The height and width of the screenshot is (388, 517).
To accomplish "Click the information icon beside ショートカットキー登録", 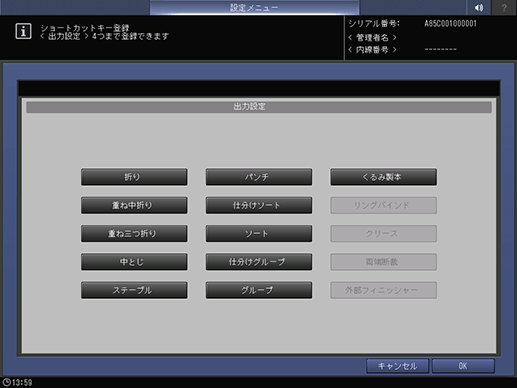I will pos(23,31).
